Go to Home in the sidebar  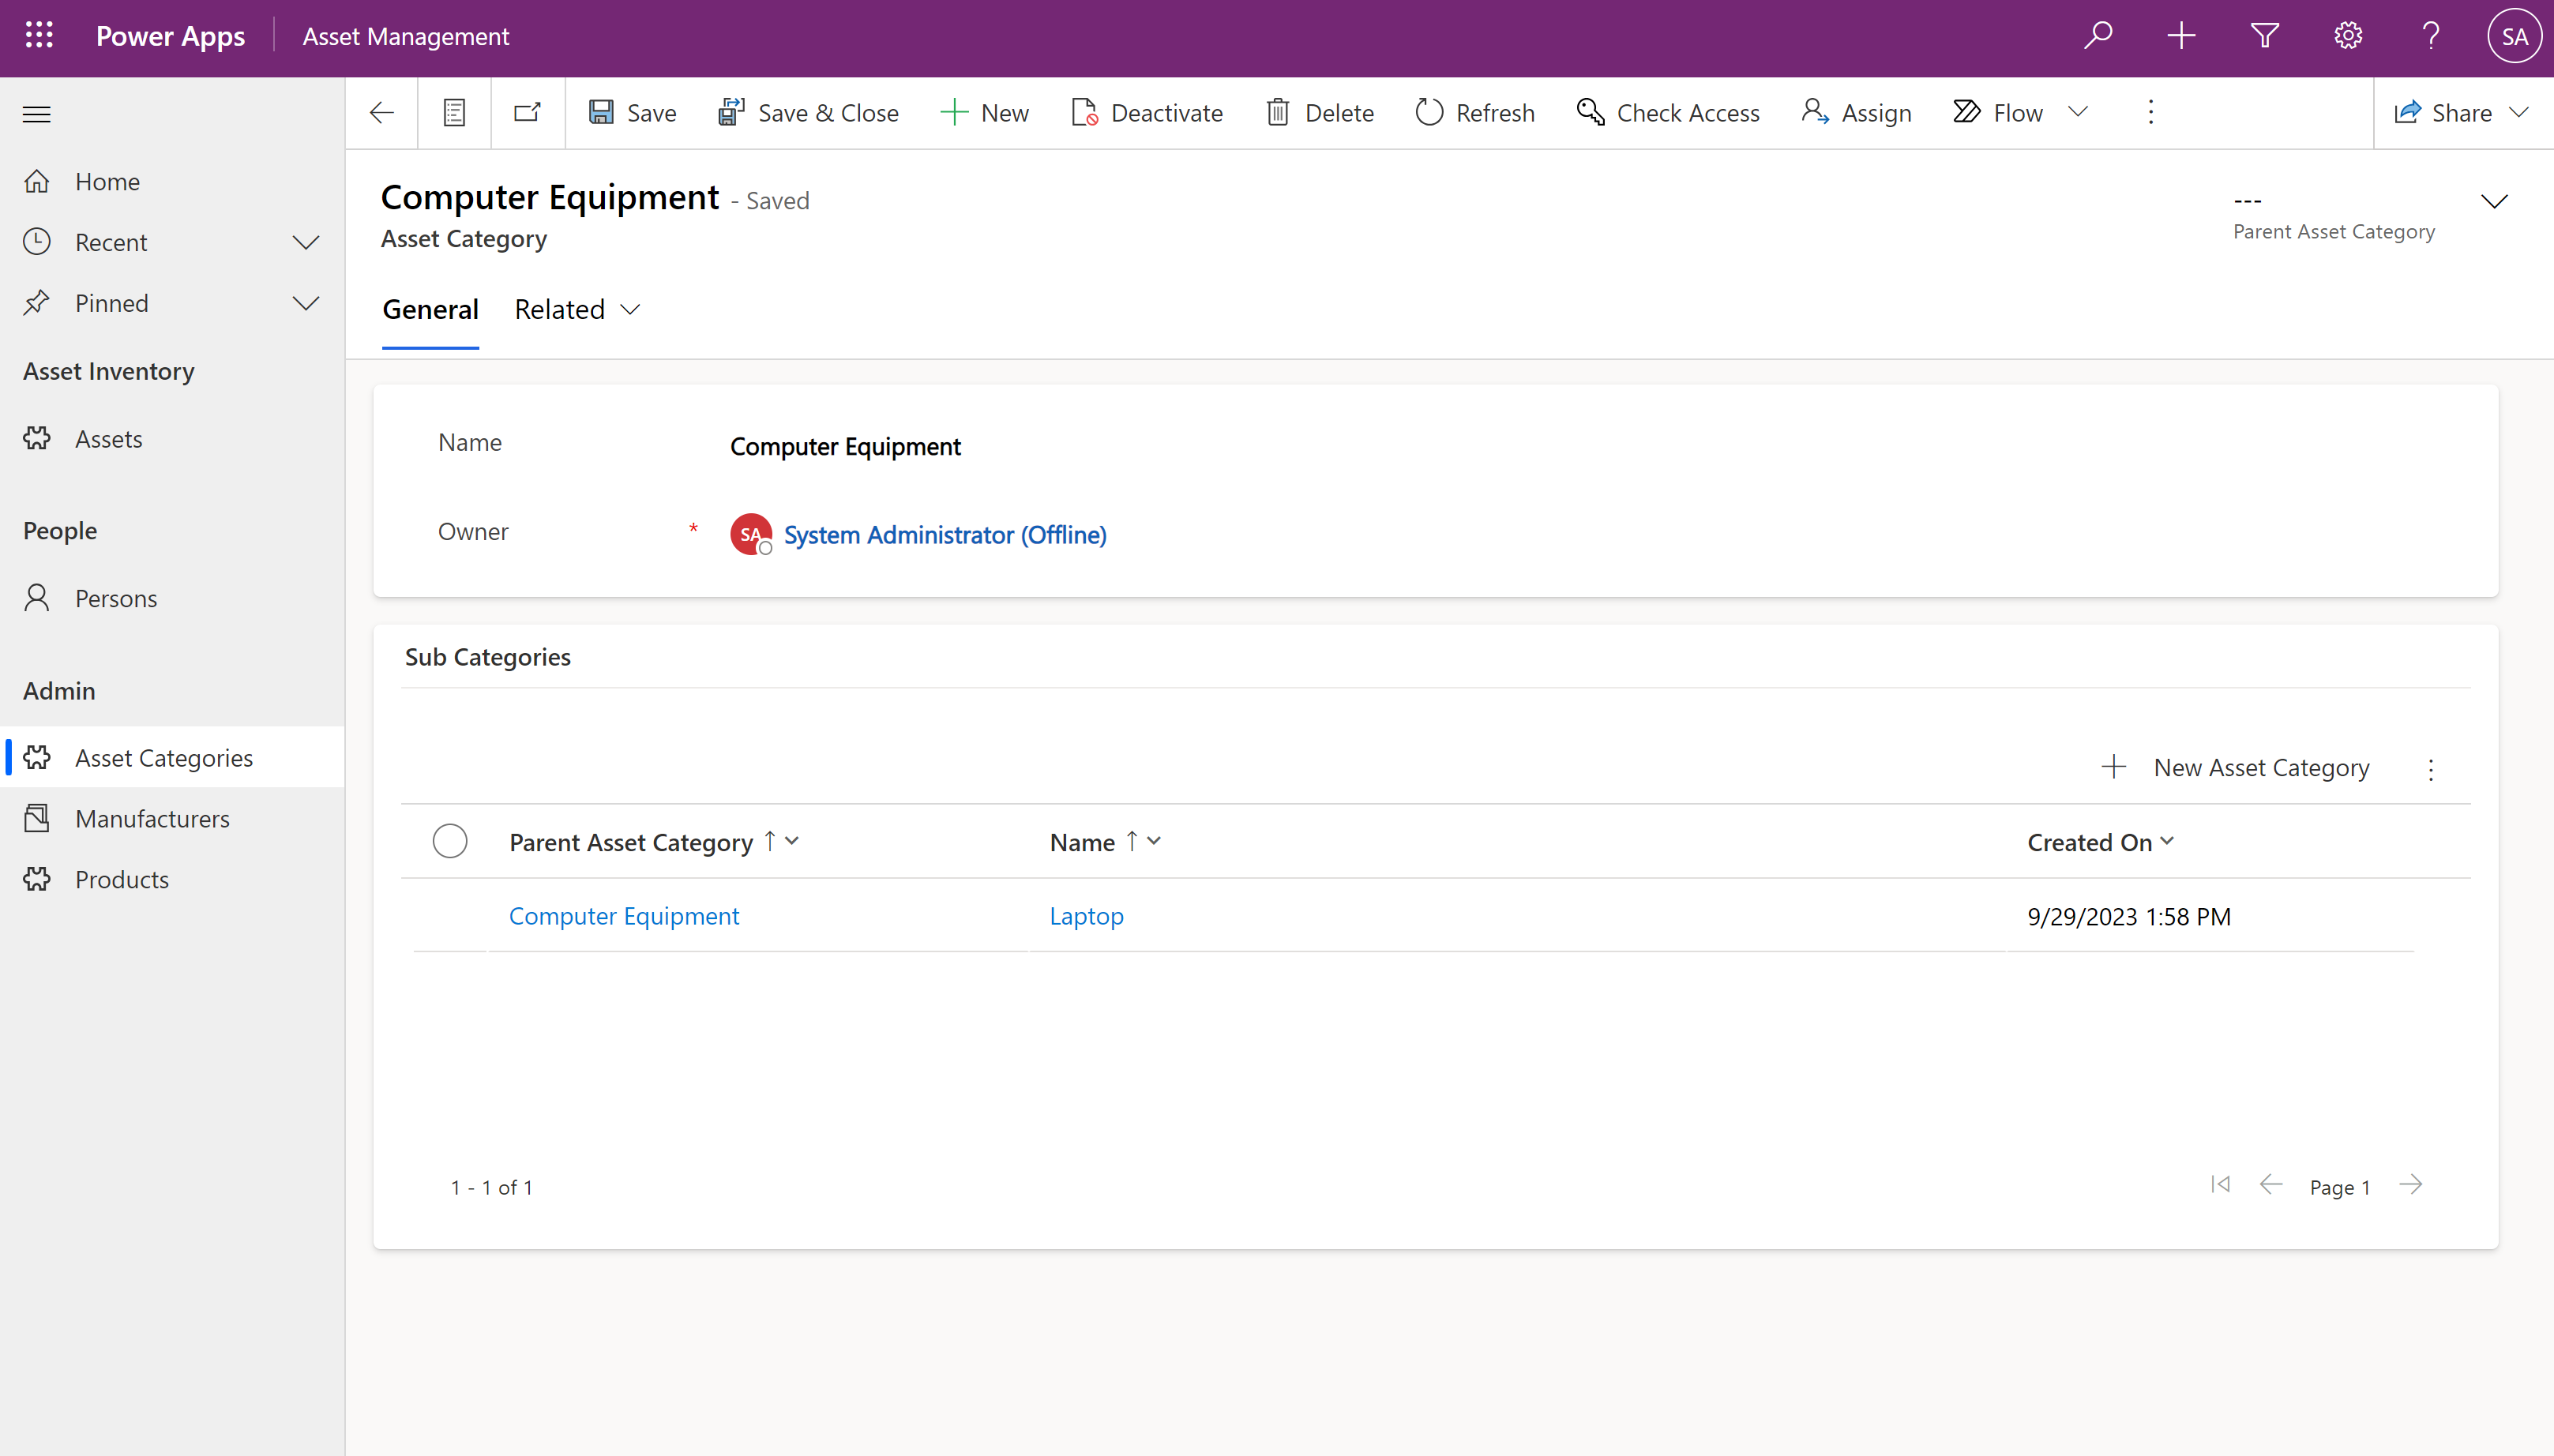[172, 182]
